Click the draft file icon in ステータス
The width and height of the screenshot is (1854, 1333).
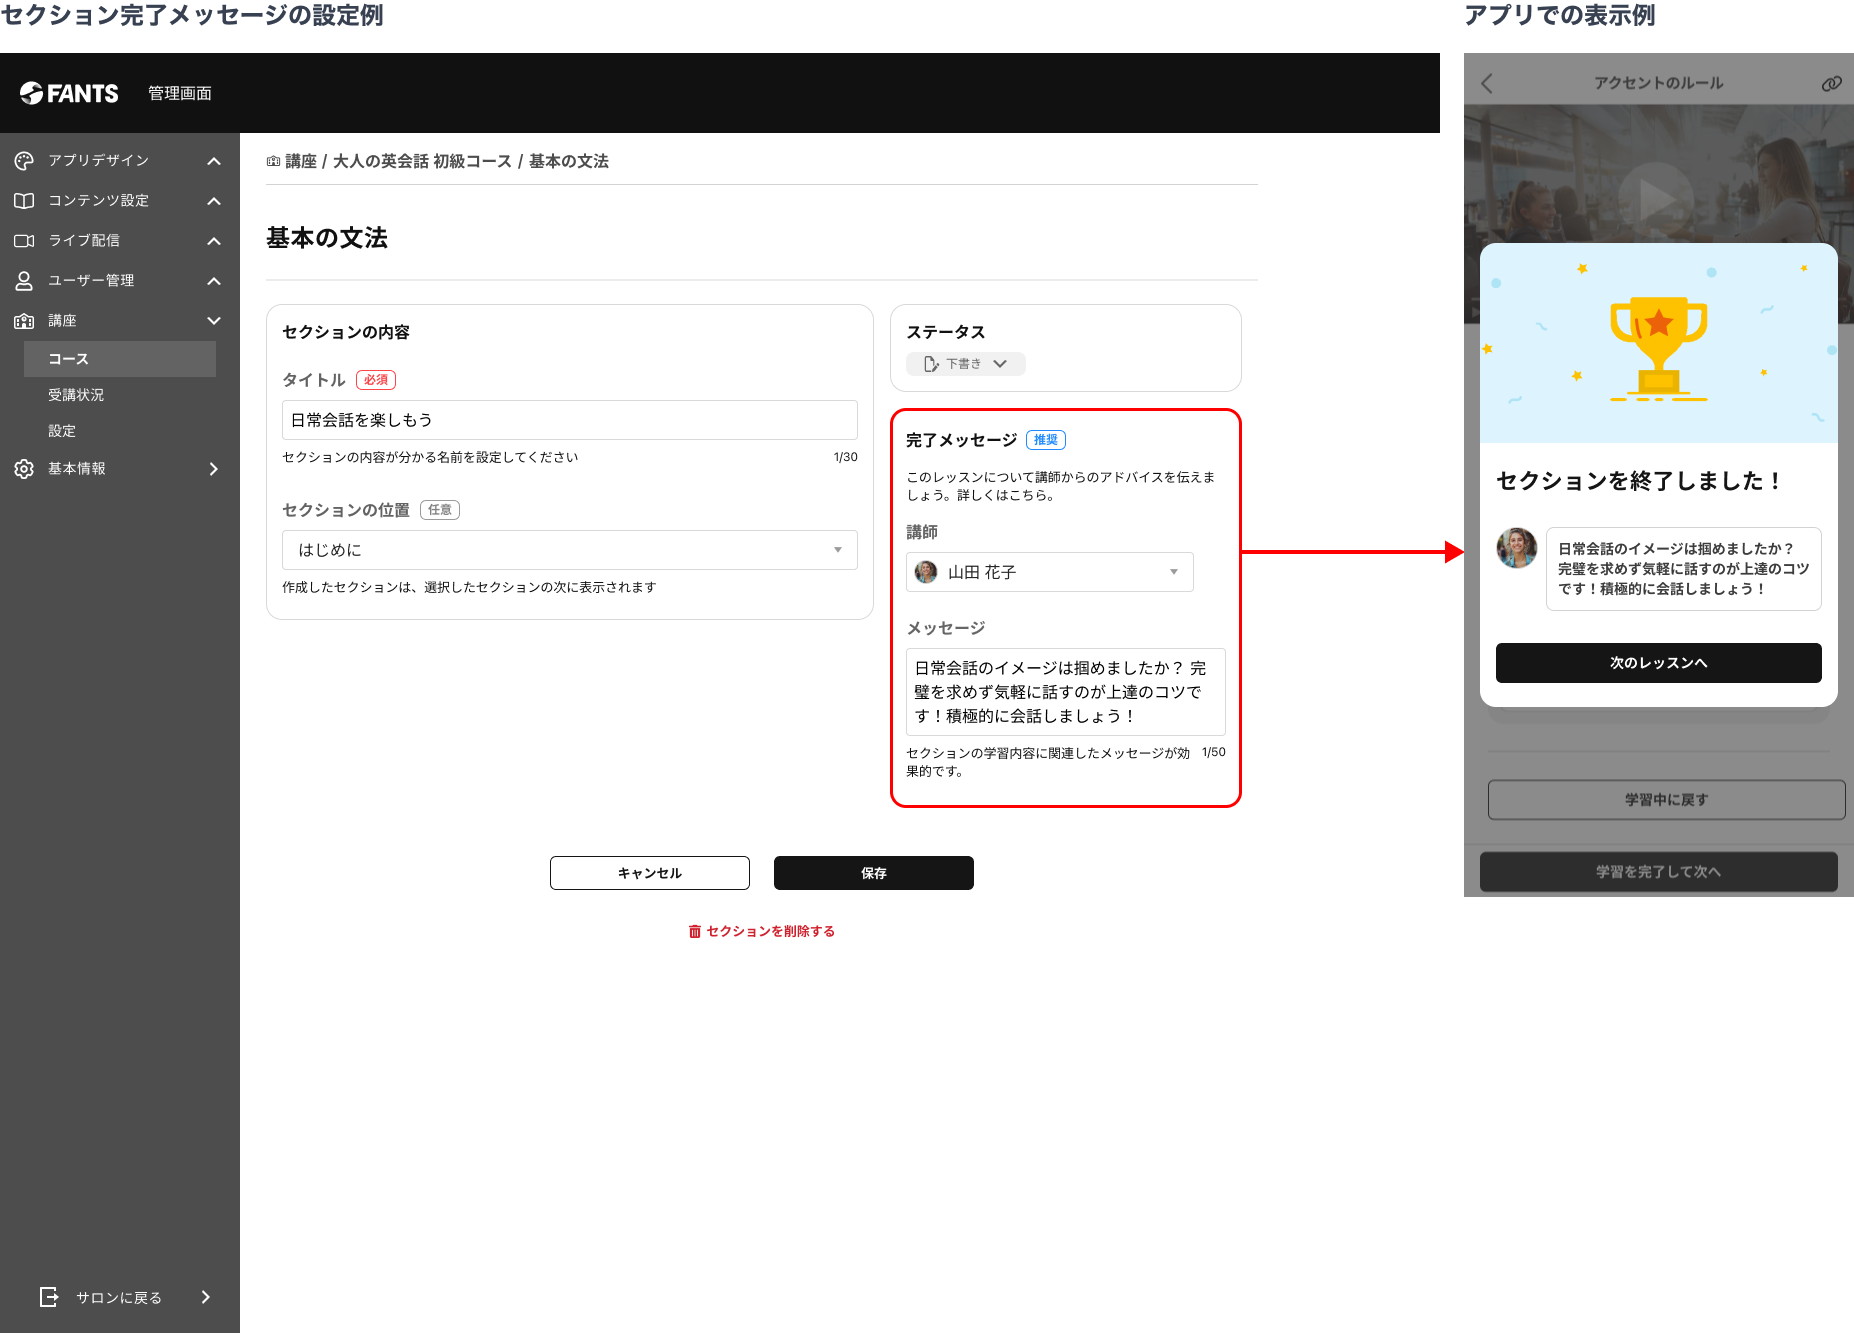point(931,364)
